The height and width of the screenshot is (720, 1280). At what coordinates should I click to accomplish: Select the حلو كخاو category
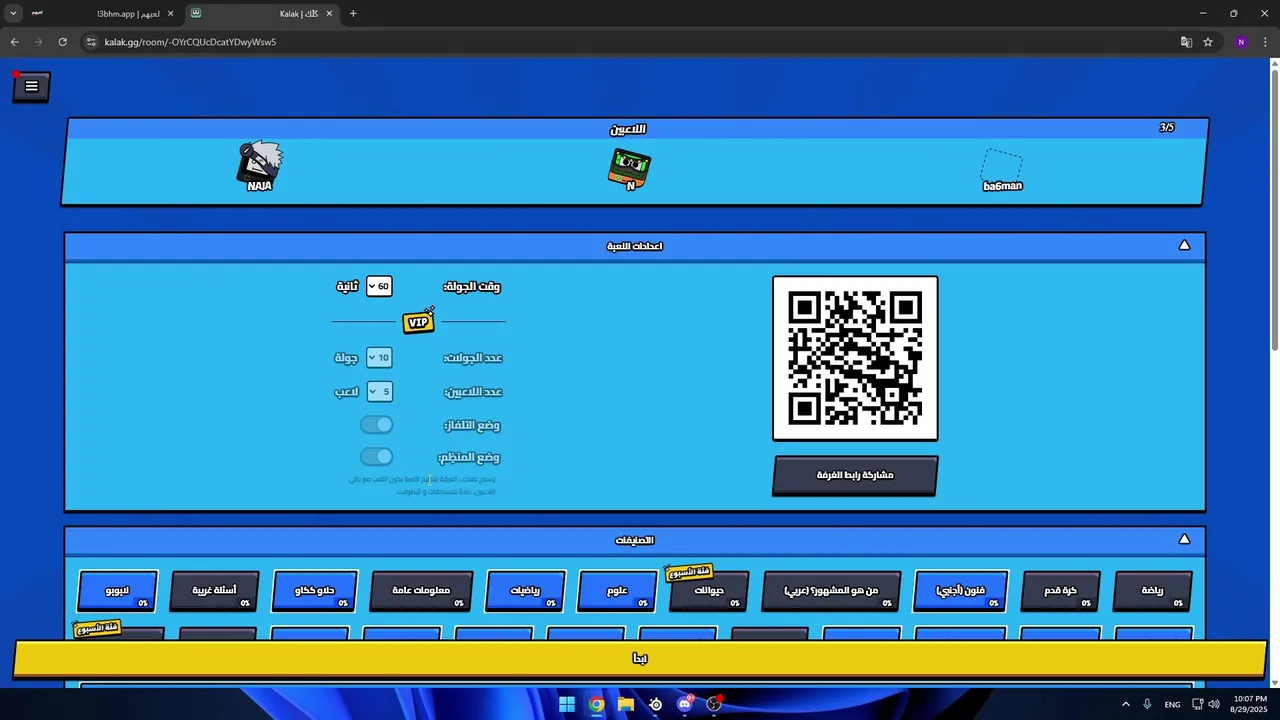tap(314, 591)
